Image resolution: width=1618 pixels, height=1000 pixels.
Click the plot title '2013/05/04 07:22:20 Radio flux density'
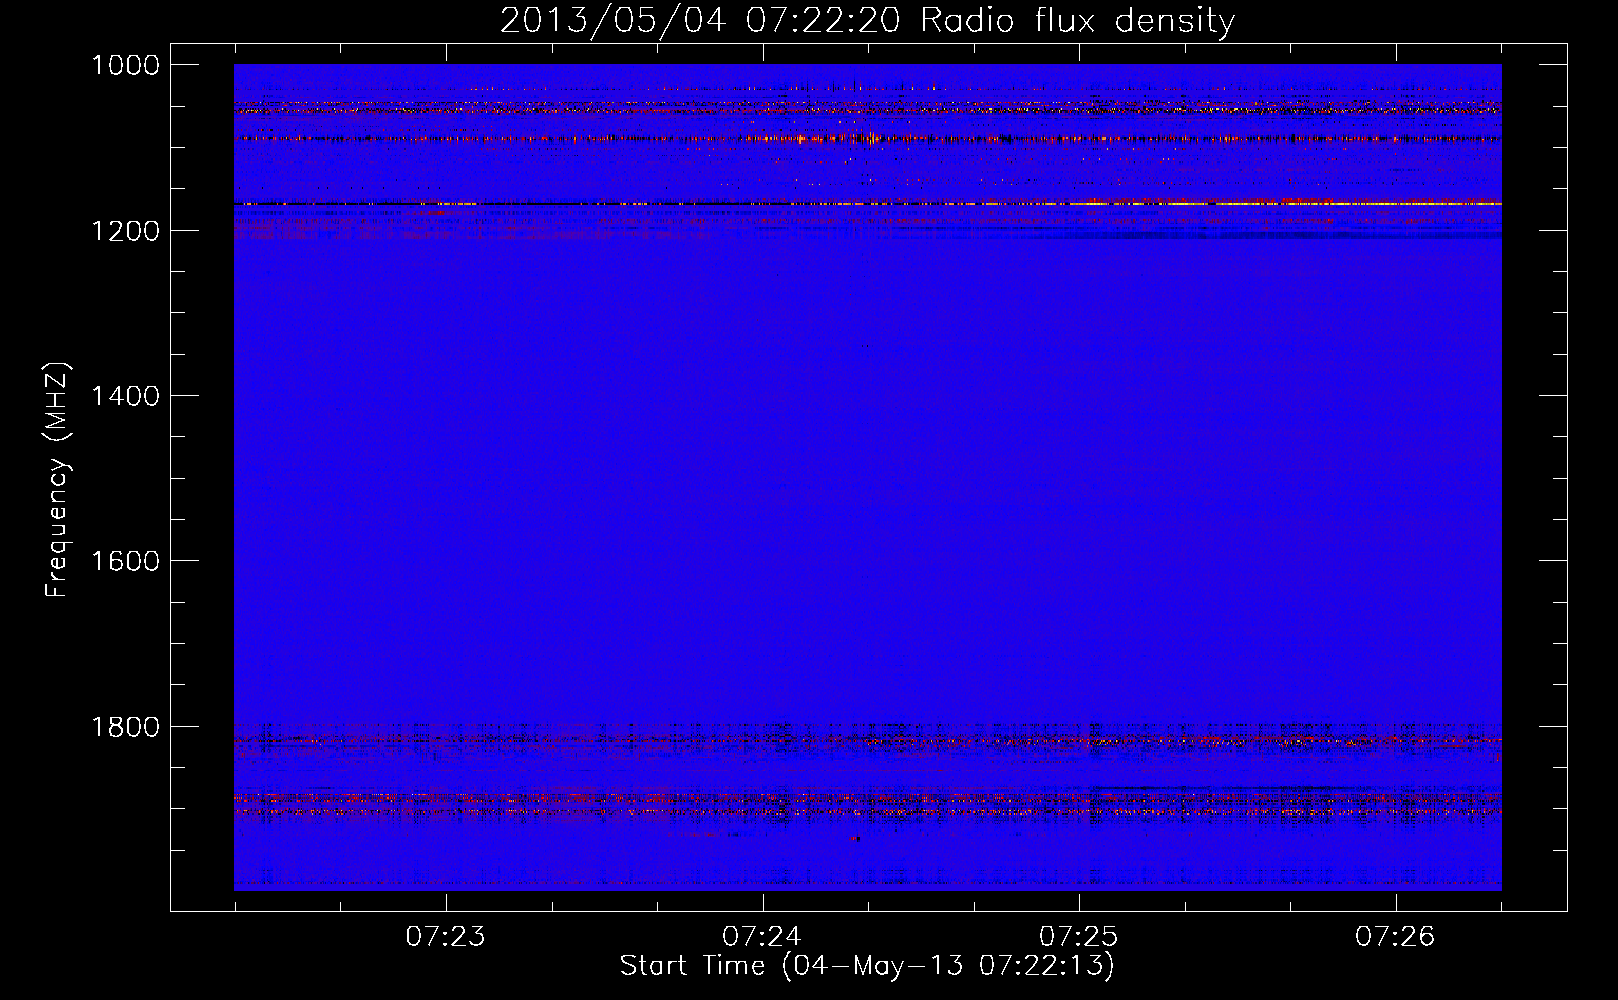[867, 20]
